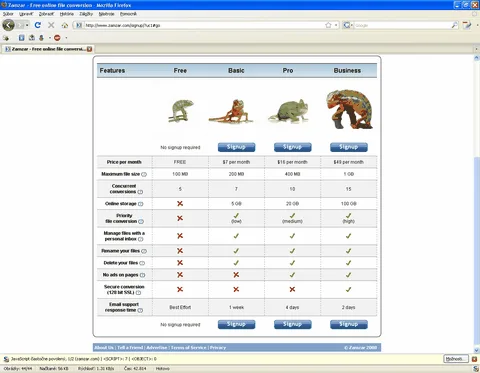Click help icon beside Email support response time

coord(140,311)
